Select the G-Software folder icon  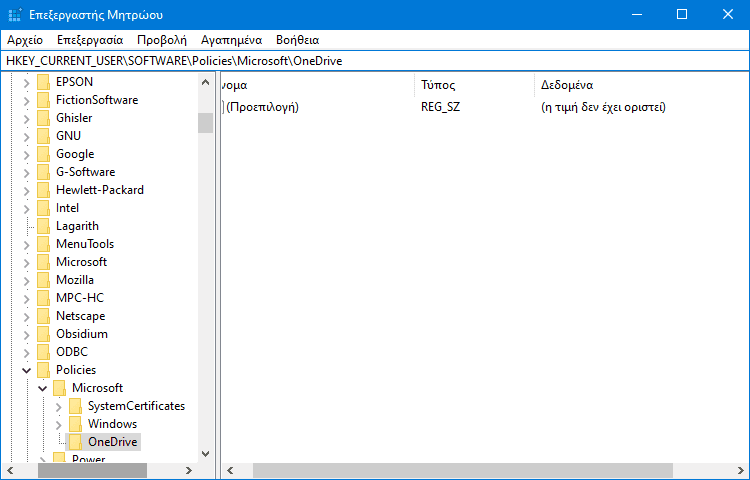(x=44, y=172)
